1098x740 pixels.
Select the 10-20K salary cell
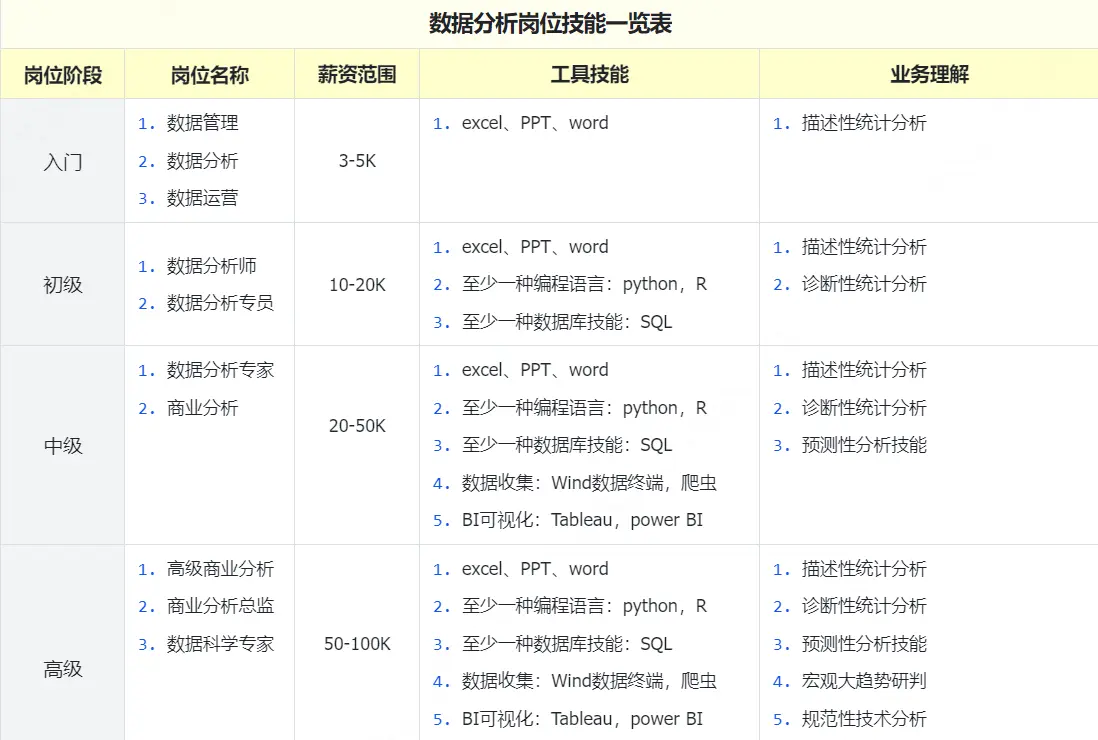(x=357, y=285)
